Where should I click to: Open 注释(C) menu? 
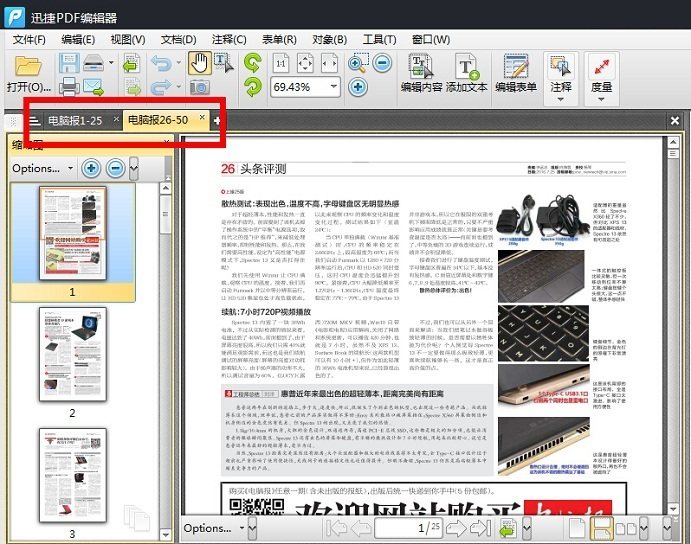tap(229, 40)
